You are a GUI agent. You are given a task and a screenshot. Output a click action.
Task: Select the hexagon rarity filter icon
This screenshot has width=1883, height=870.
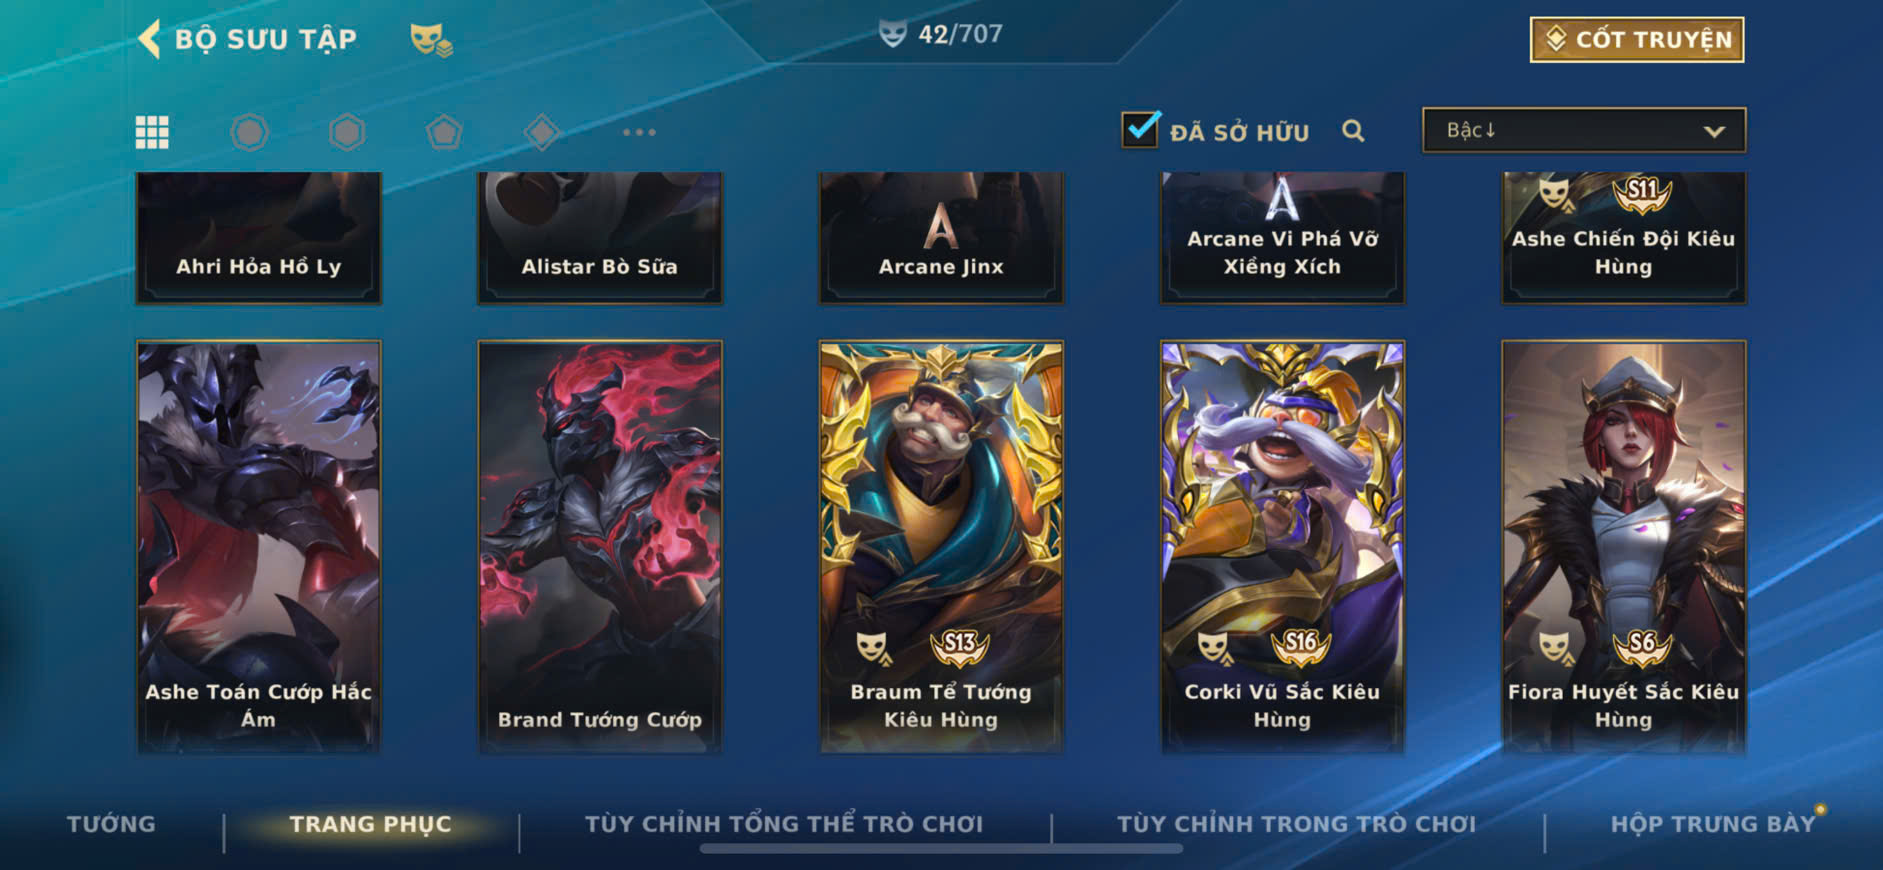[347, 132]
